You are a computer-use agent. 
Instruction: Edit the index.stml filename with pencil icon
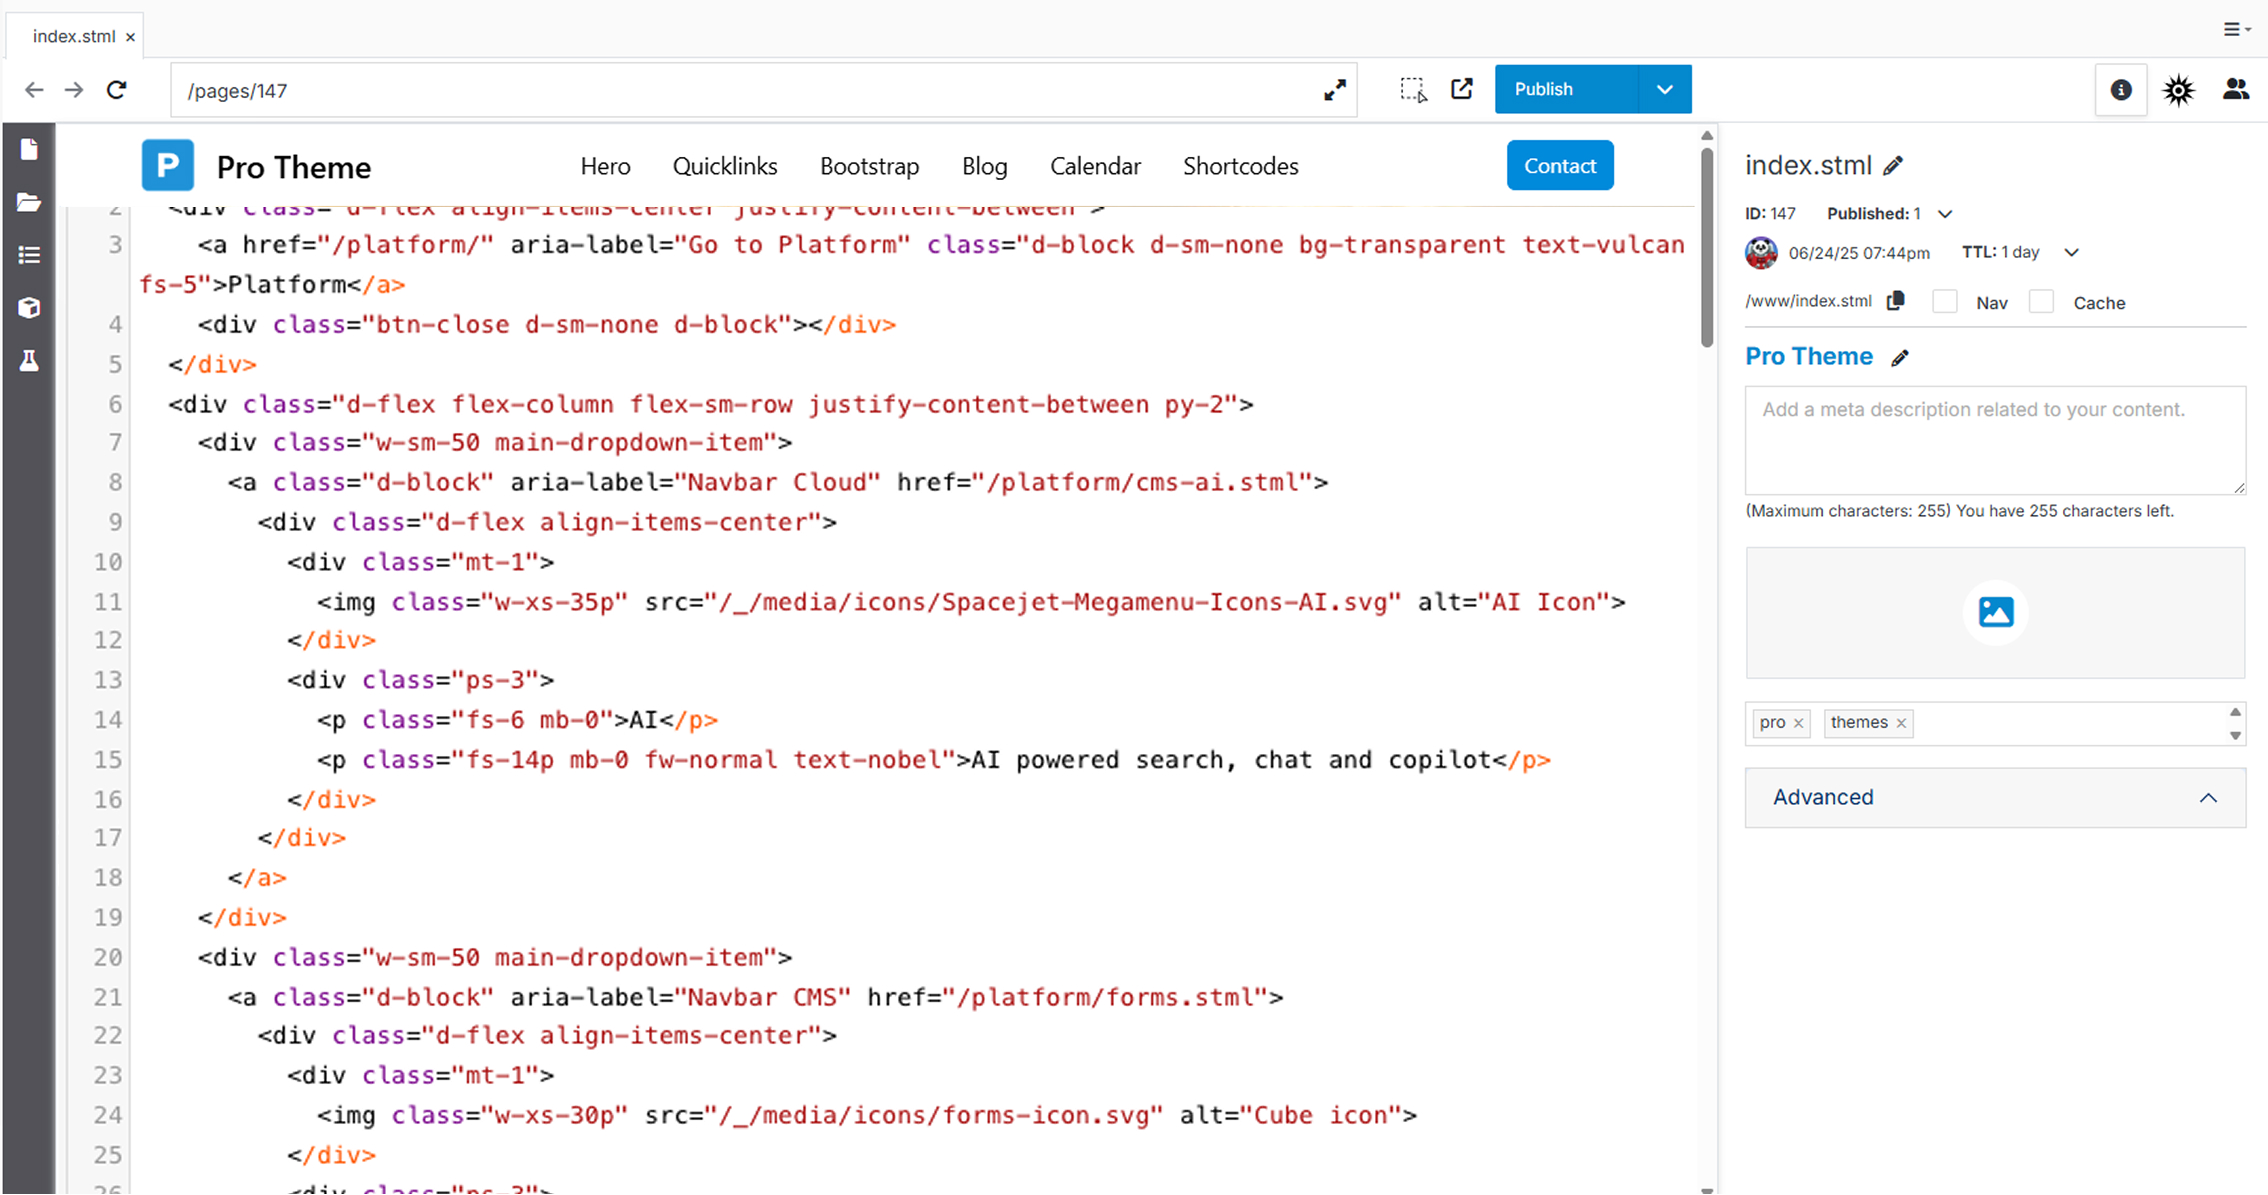(x=1893, y=166)
